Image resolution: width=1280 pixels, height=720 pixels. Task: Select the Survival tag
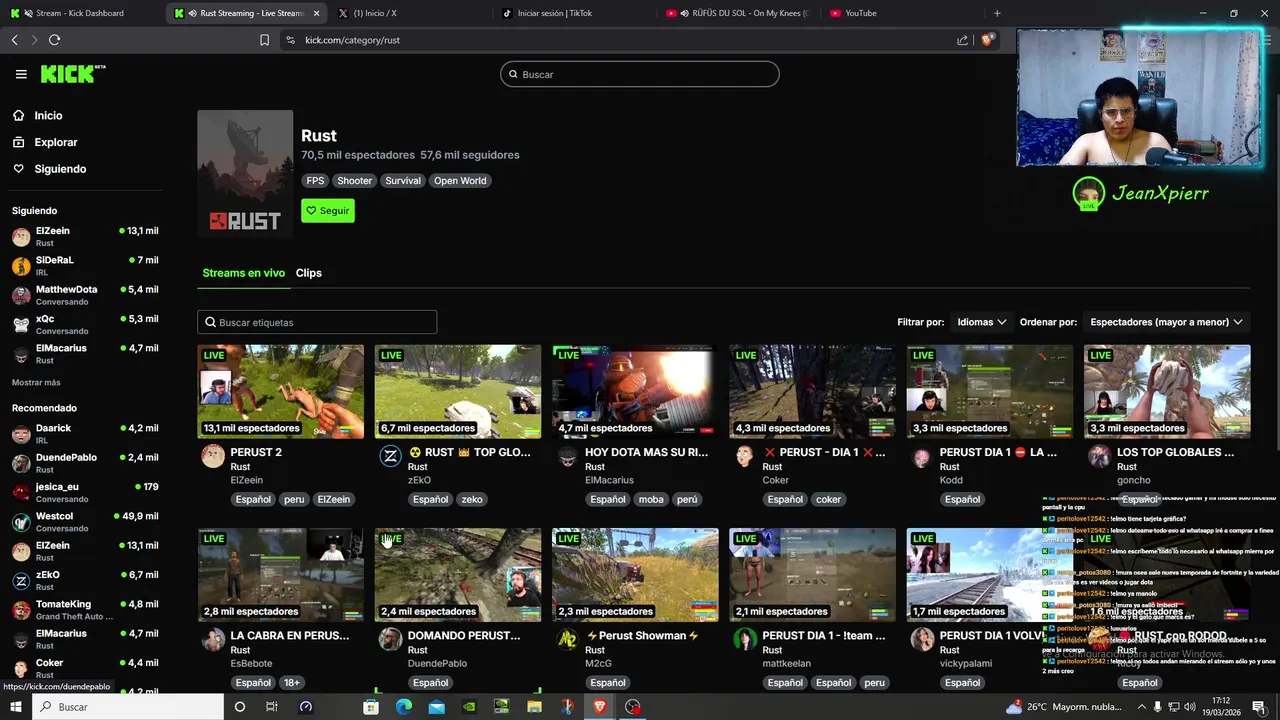click(x=403, y=181)
